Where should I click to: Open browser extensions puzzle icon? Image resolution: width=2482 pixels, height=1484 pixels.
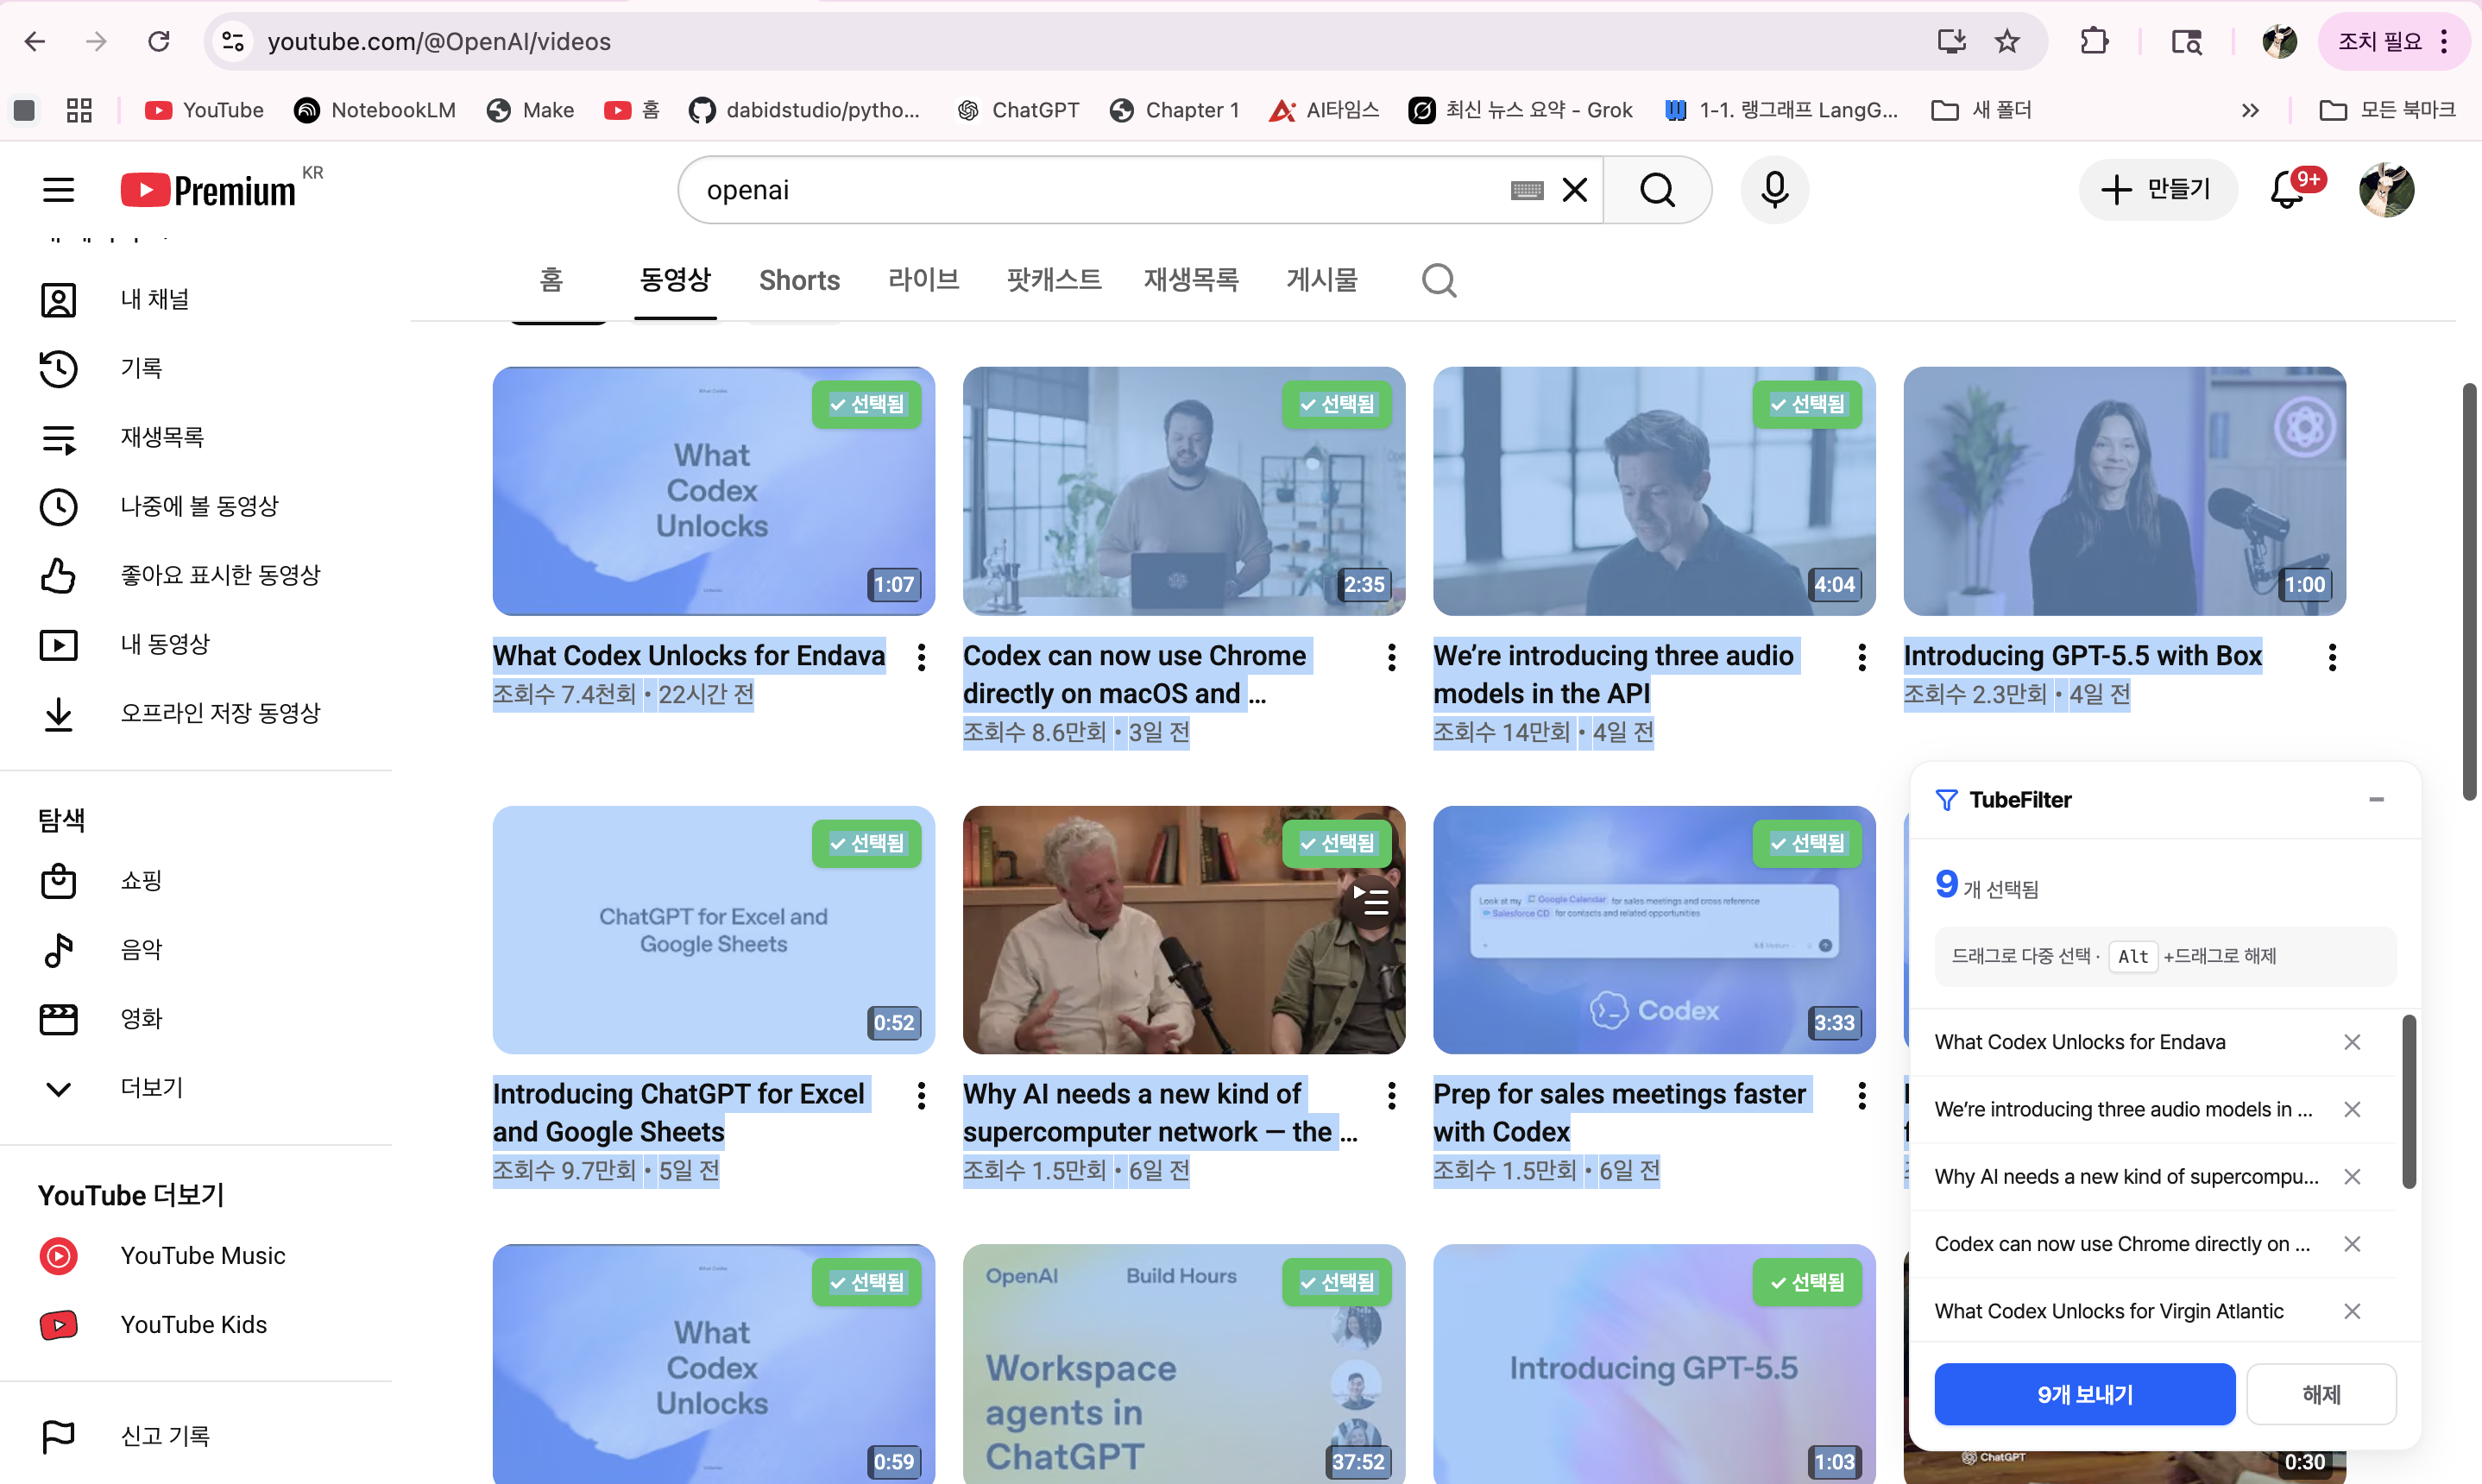point(2094,41)
